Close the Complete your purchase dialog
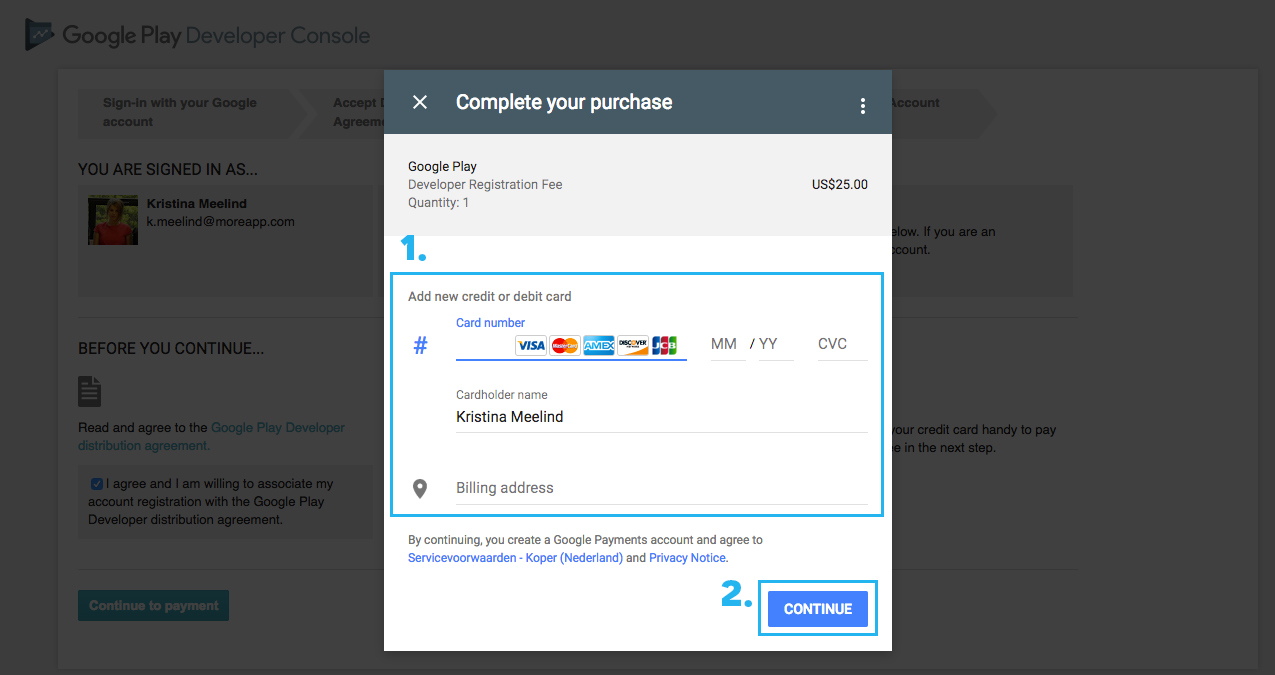Image resolution: width=1275 pixels, height=675 pixels. click(x=420, y=102)
